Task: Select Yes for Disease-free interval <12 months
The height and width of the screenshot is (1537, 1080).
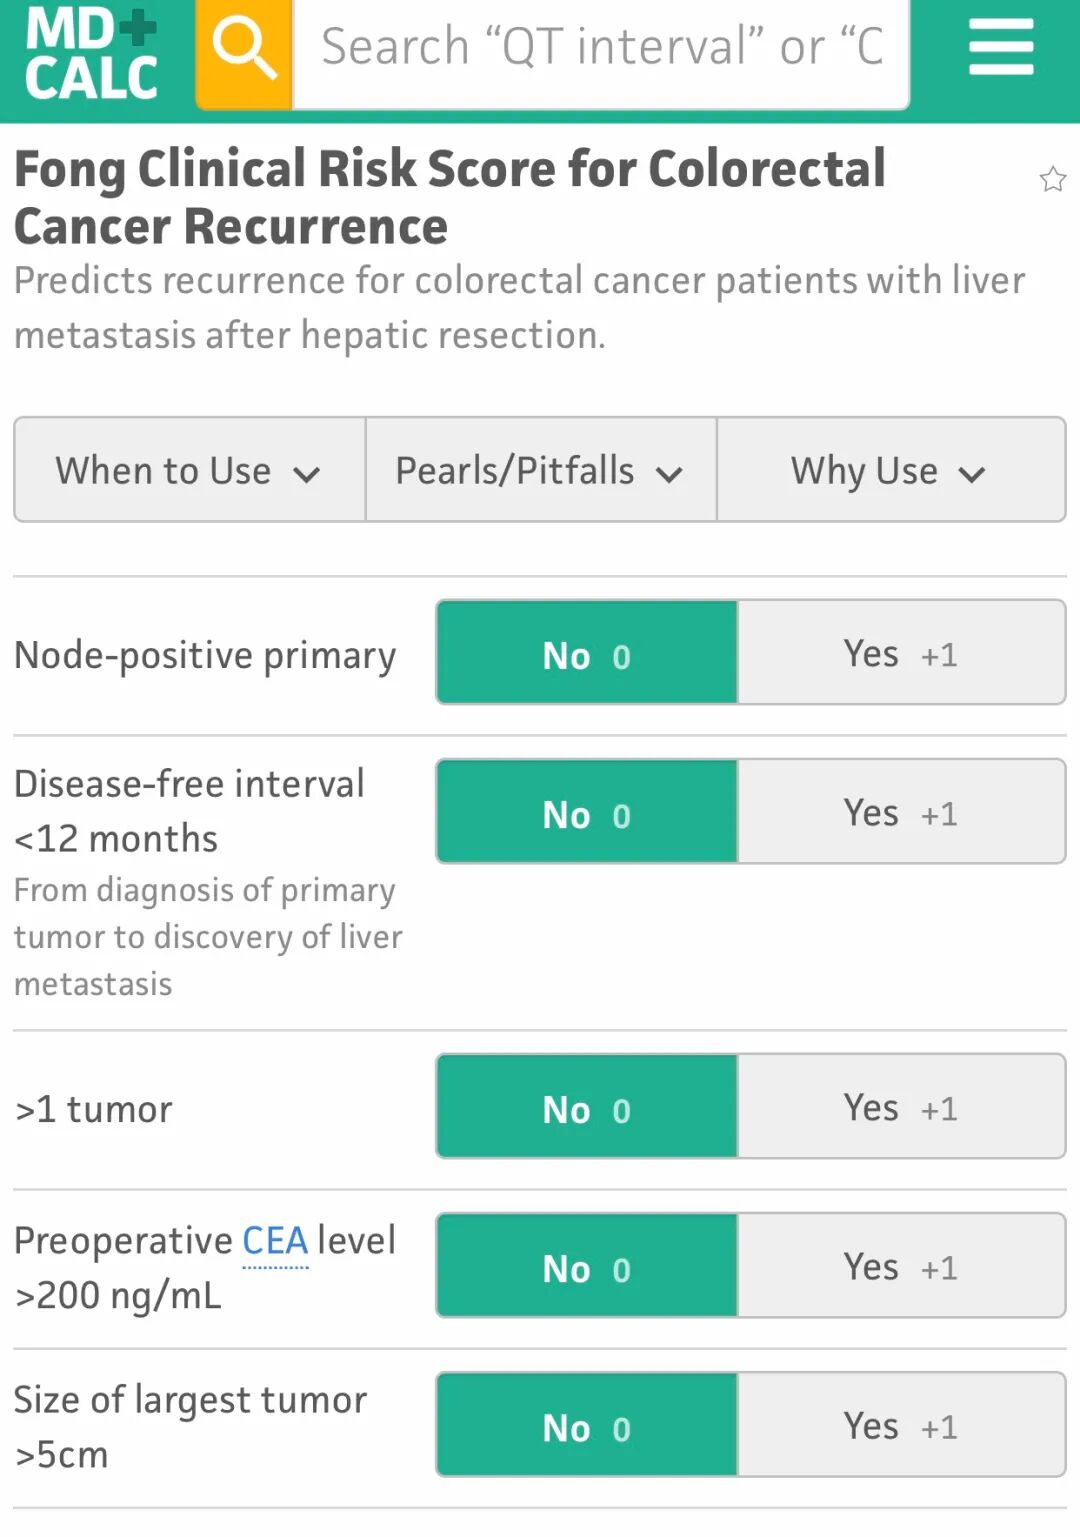Action: pos(900,813)
